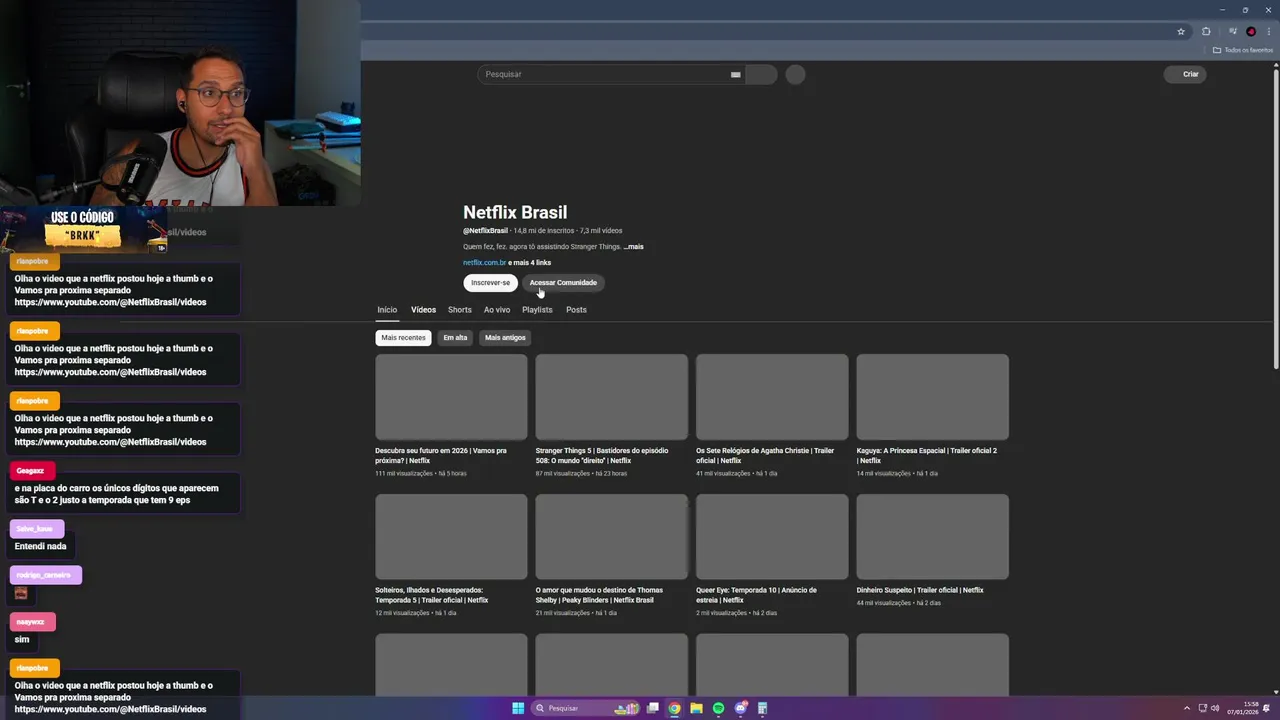Click the YouTube search submit button
This screenshot has height=720, width=1280.
761,74
